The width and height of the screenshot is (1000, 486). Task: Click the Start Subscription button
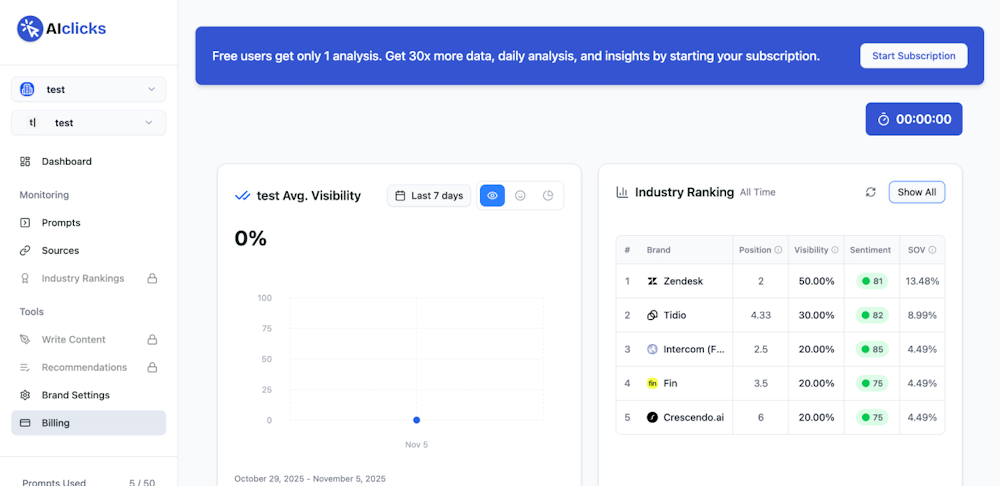pos(913,56)
